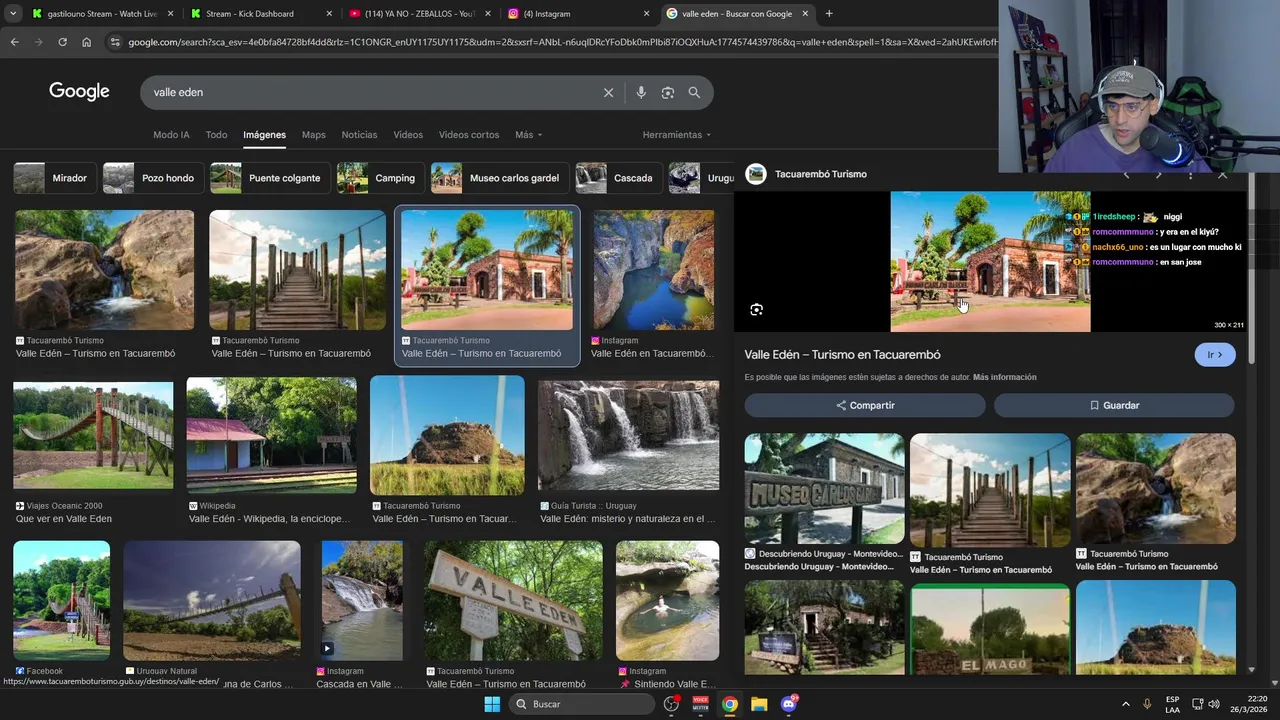Click the Google logo
Screen dimensions: 1280x720
[x=79, y=91]
